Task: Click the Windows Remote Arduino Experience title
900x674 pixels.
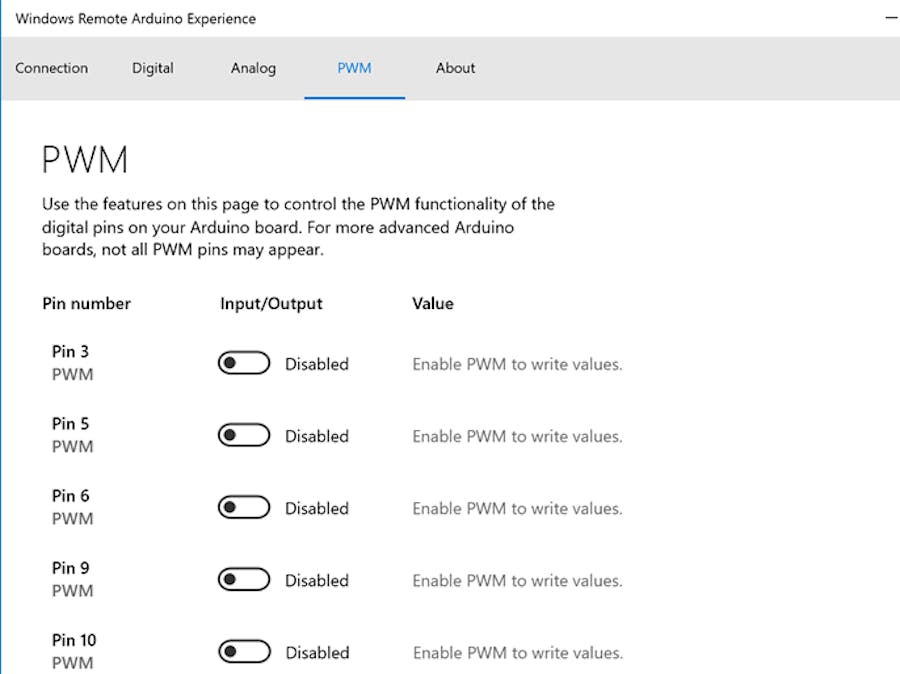Action: [x=136, y=18]
